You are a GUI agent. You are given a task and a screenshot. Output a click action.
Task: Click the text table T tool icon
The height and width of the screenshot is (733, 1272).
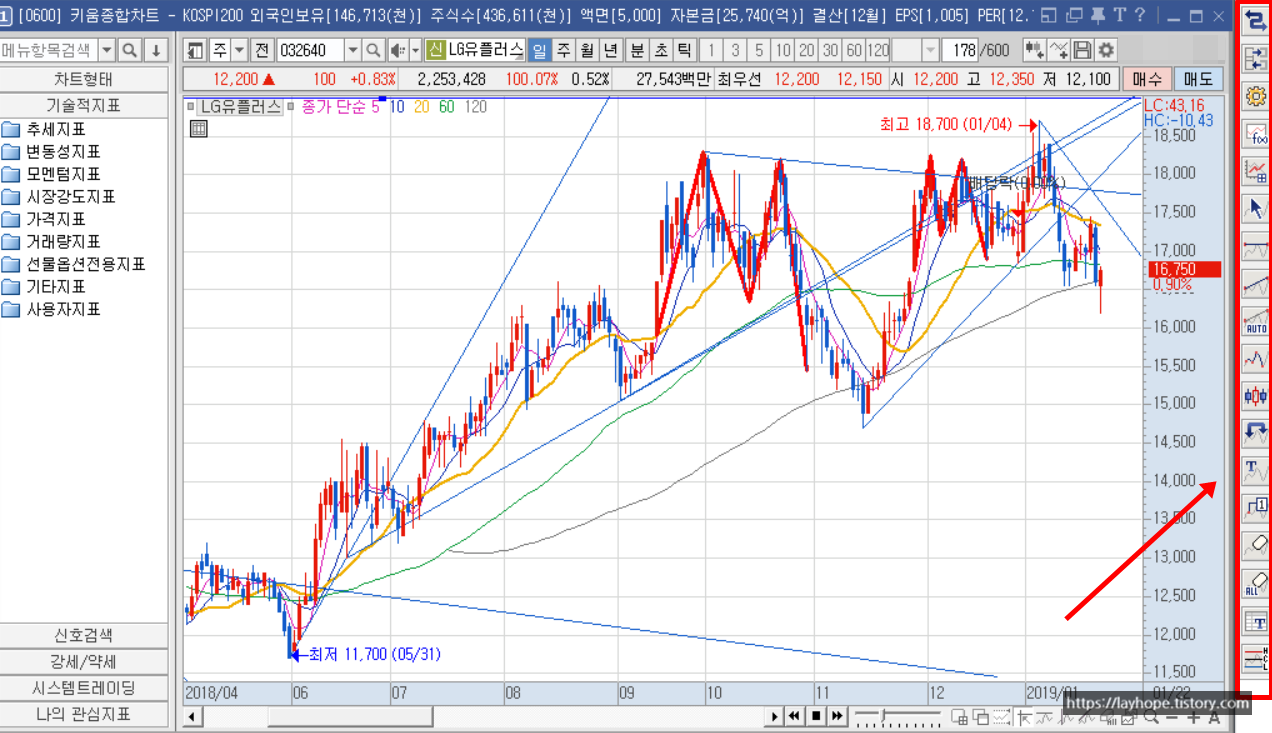coord(1255,621)
